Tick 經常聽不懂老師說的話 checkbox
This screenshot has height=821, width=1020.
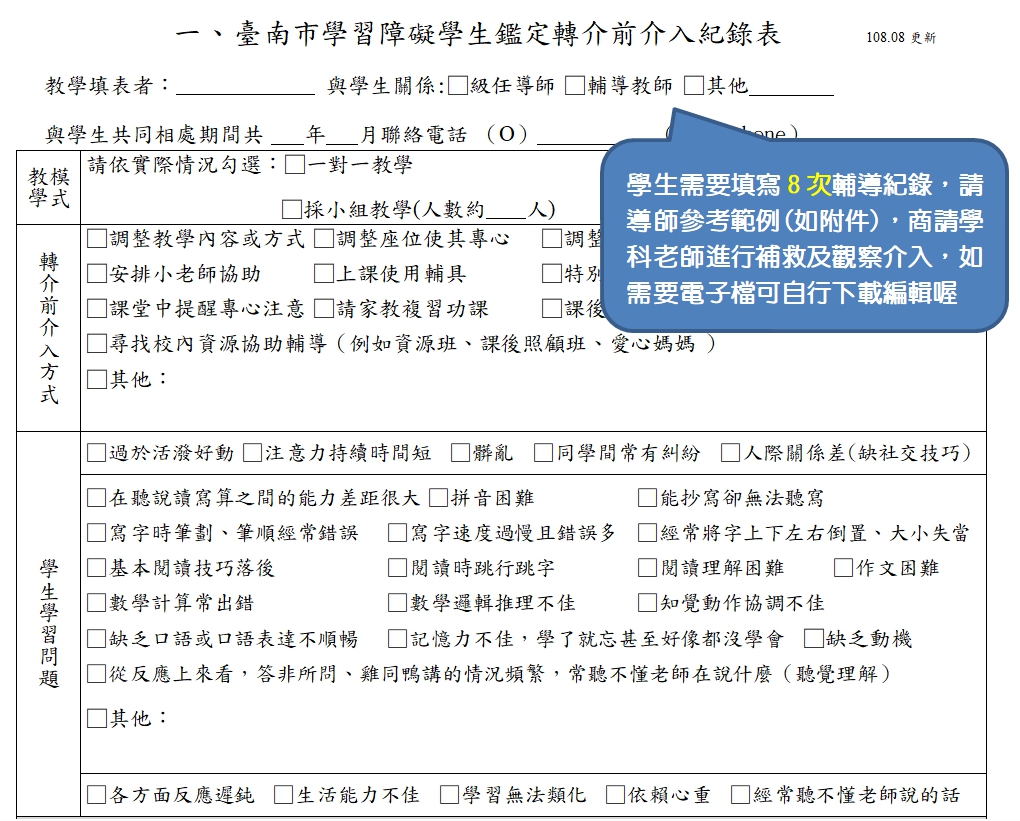[x=740, y=795]
